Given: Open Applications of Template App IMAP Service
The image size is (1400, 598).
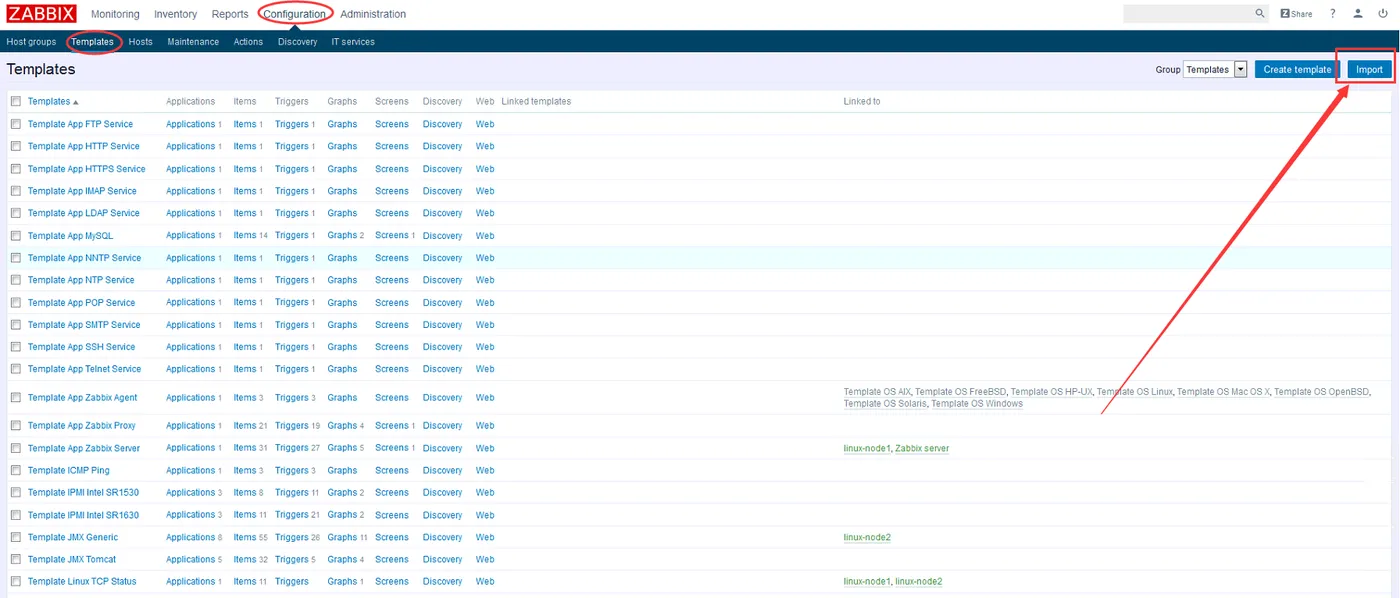Looking at the screenshot, I should [x=190, y=191].
